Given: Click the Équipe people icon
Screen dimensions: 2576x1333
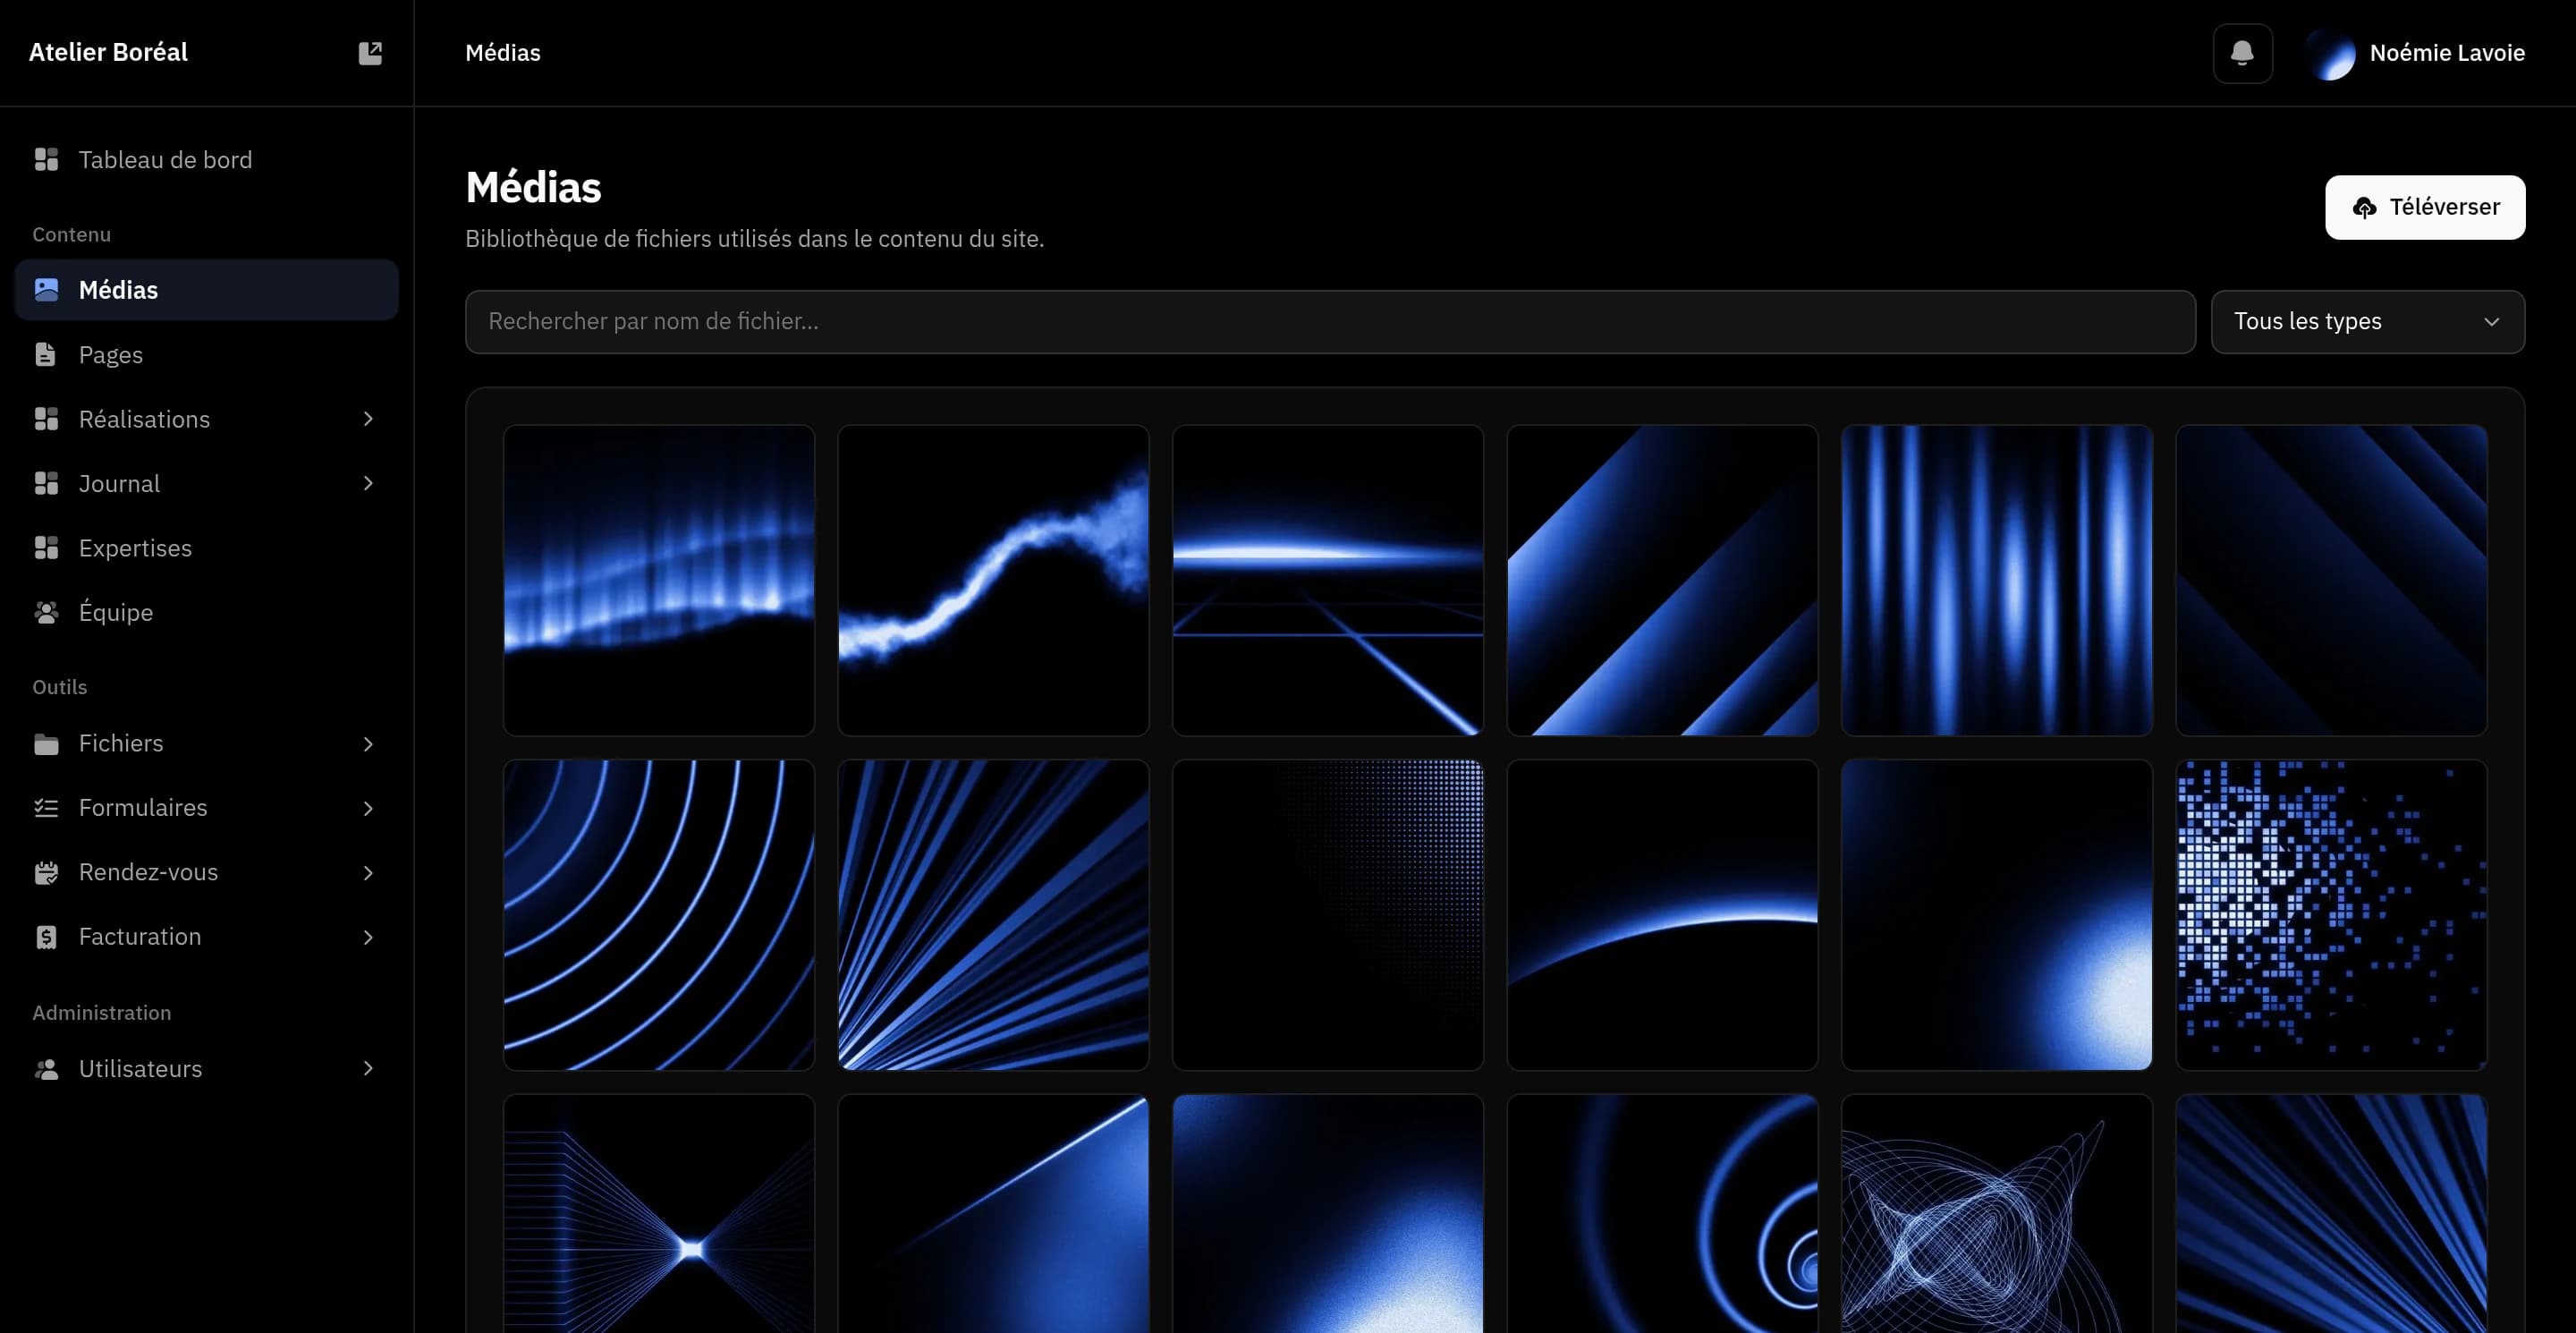Looking at the screenshot, I should point(46,613).
